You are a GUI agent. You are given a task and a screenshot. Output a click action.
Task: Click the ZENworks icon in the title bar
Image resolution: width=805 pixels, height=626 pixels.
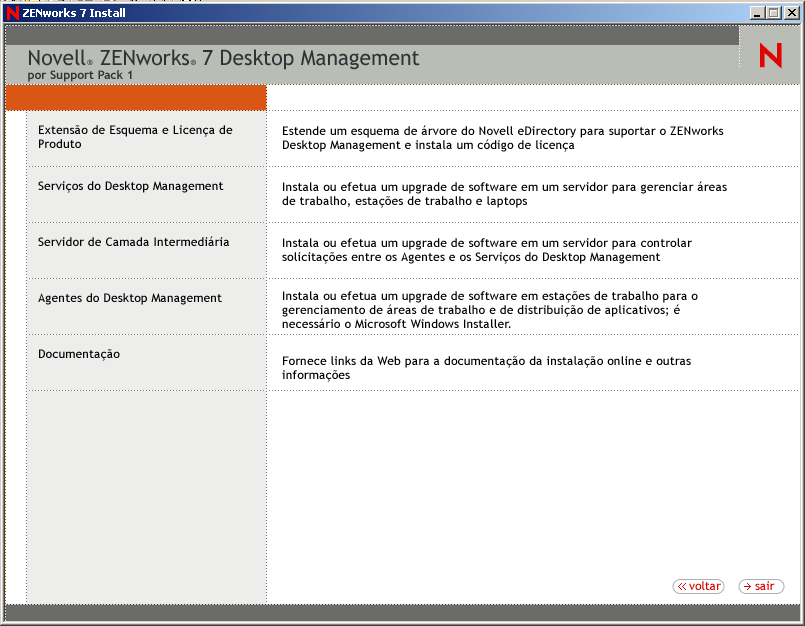click(13, 12)
